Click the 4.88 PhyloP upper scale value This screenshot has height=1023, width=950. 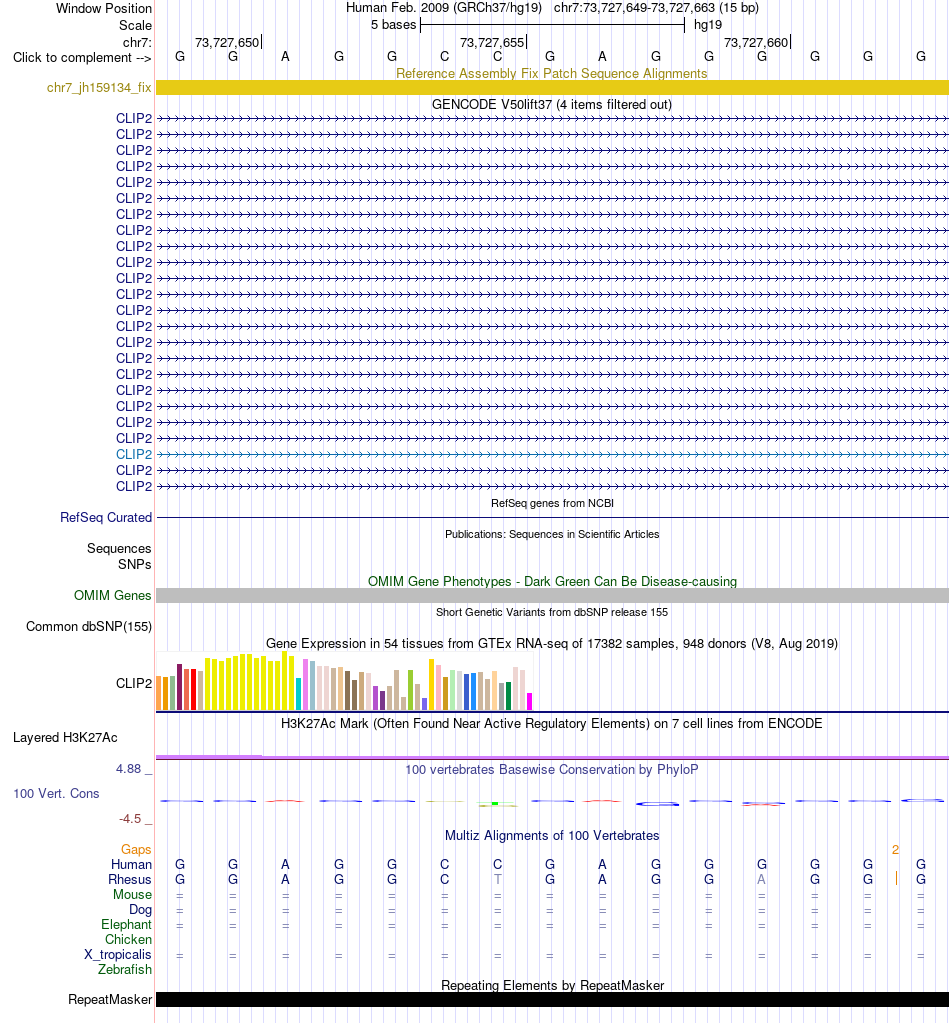[x=129, y=769]
